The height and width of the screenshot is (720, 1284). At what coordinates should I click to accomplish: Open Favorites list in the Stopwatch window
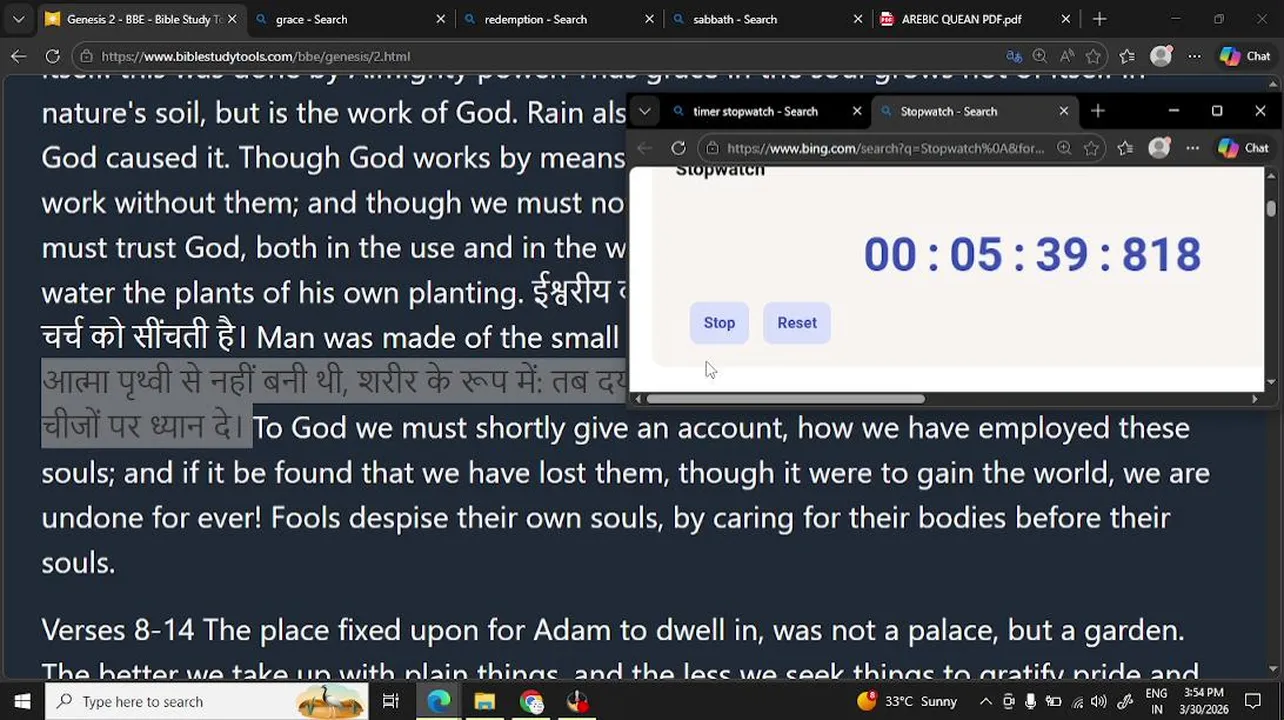(x=1125, y=148)
